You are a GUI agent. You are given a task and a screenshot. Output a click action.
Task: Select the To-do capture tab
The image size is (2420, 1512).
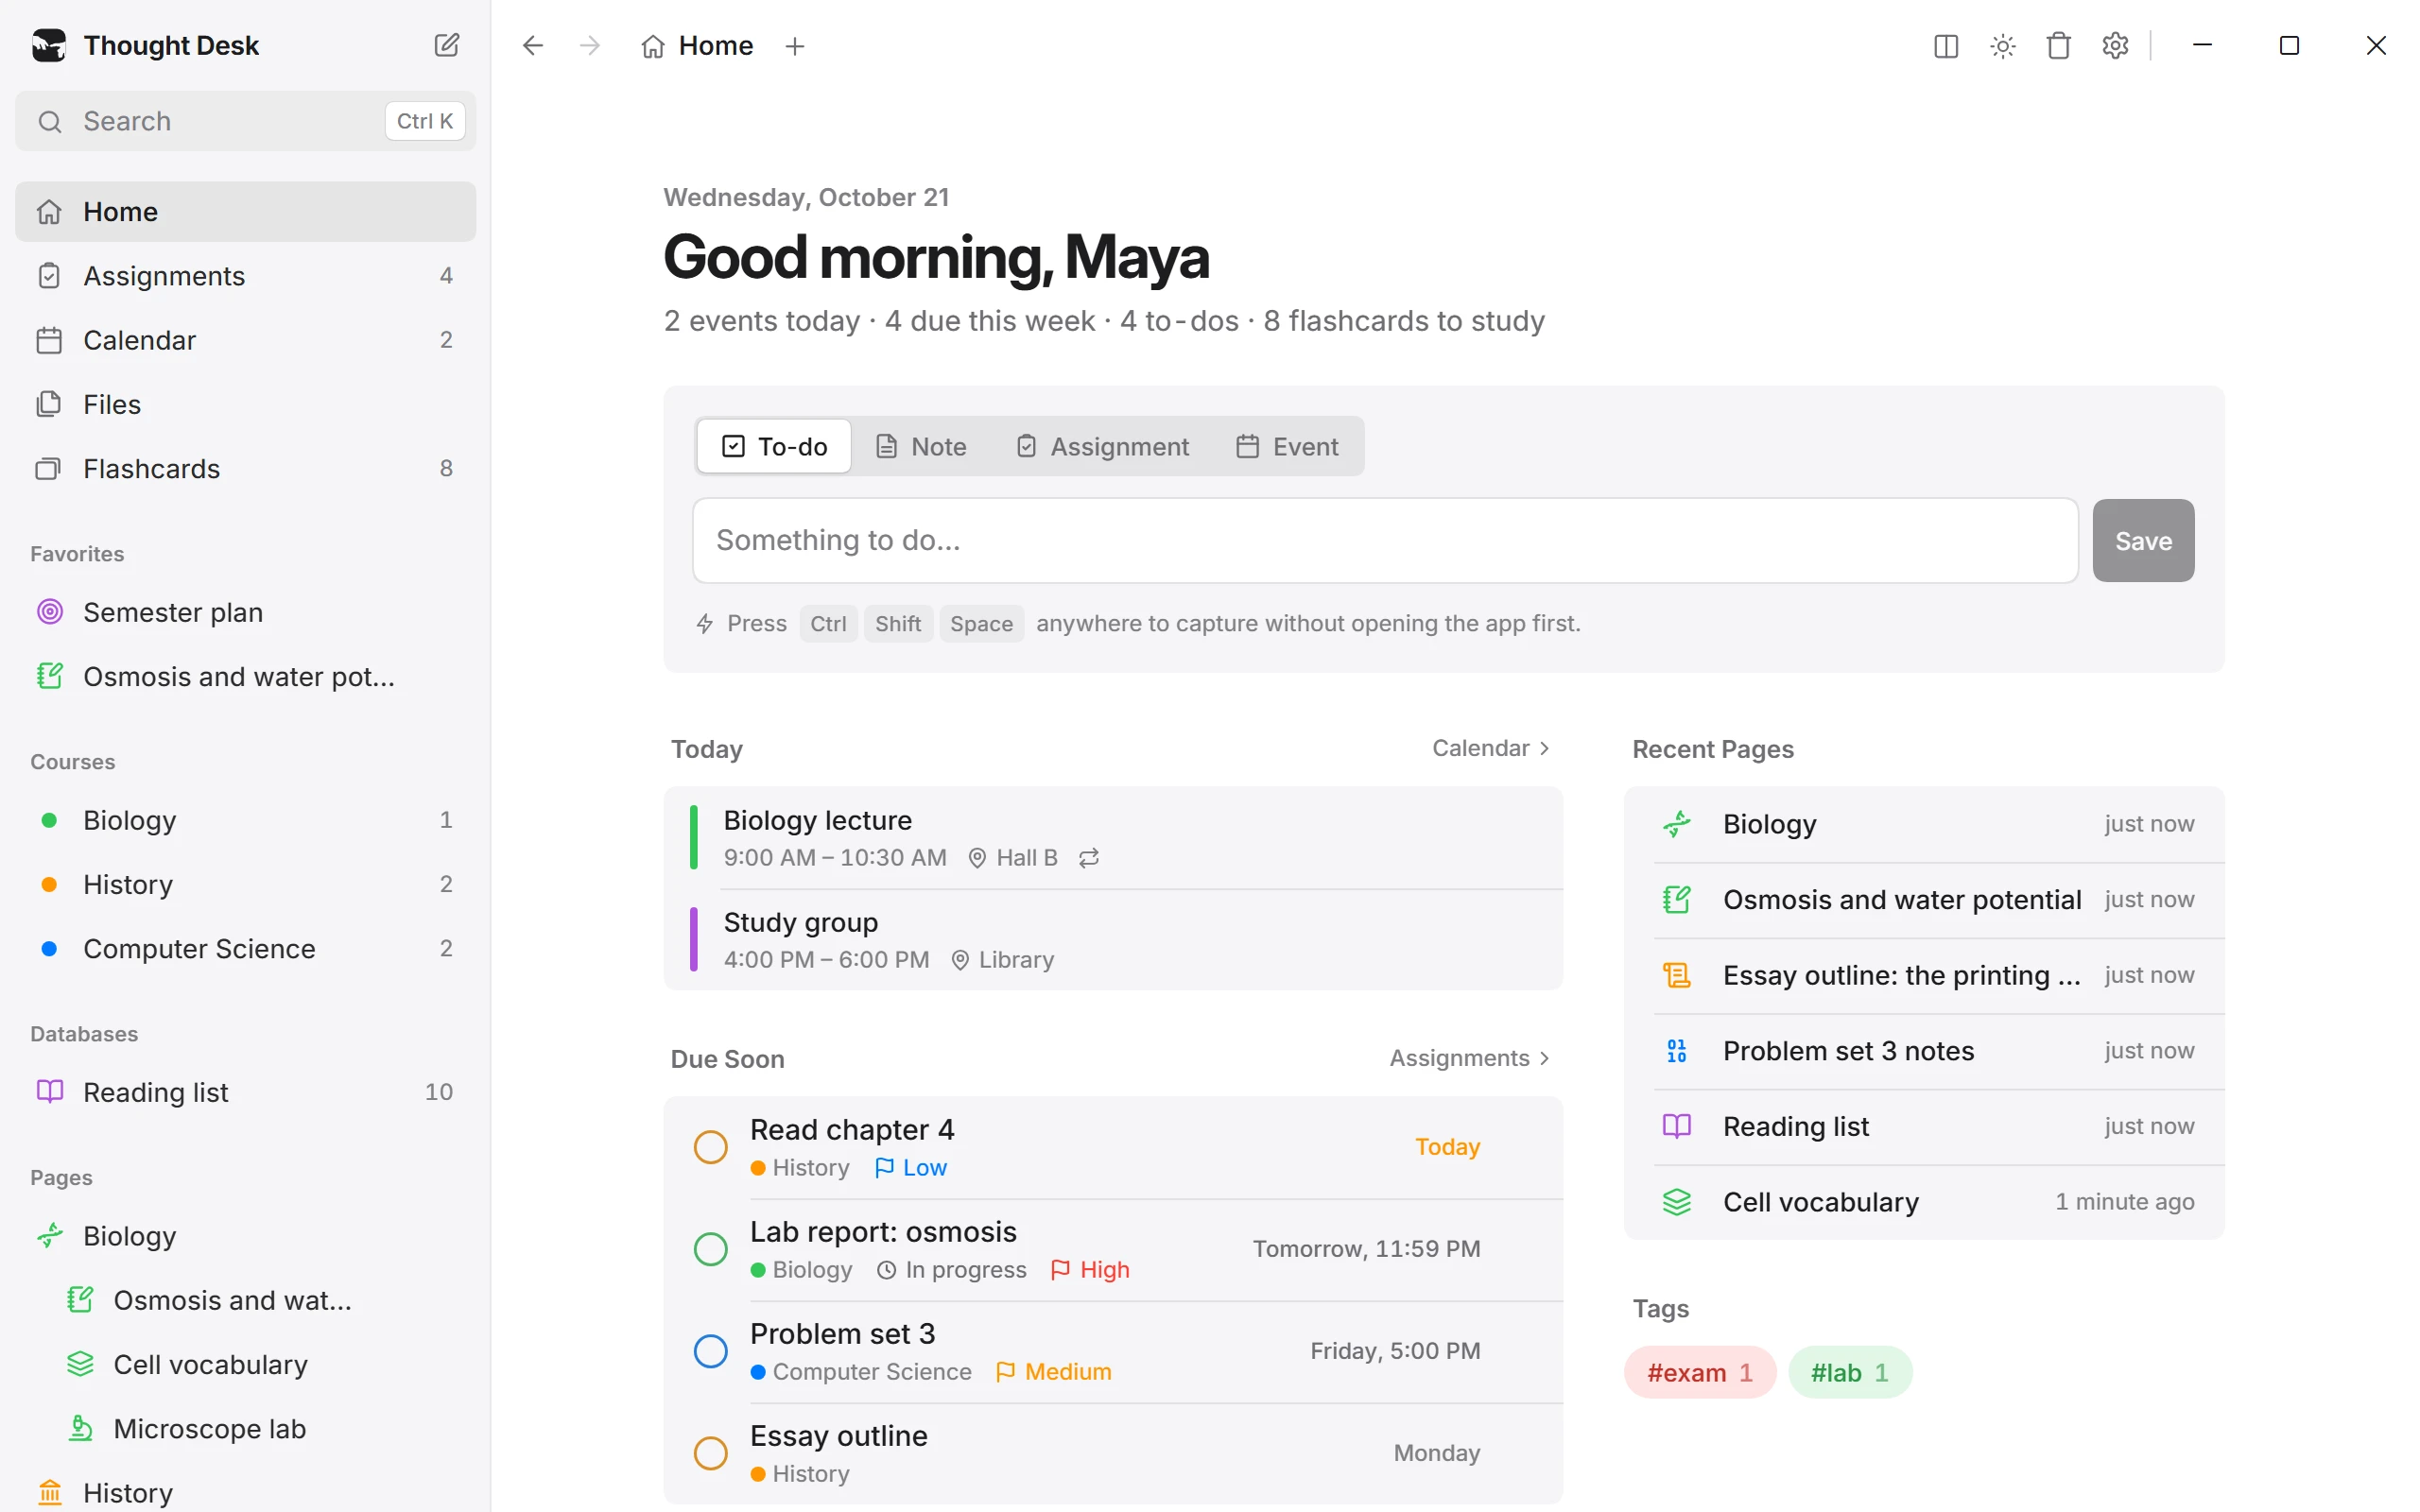tap(774, 446)
